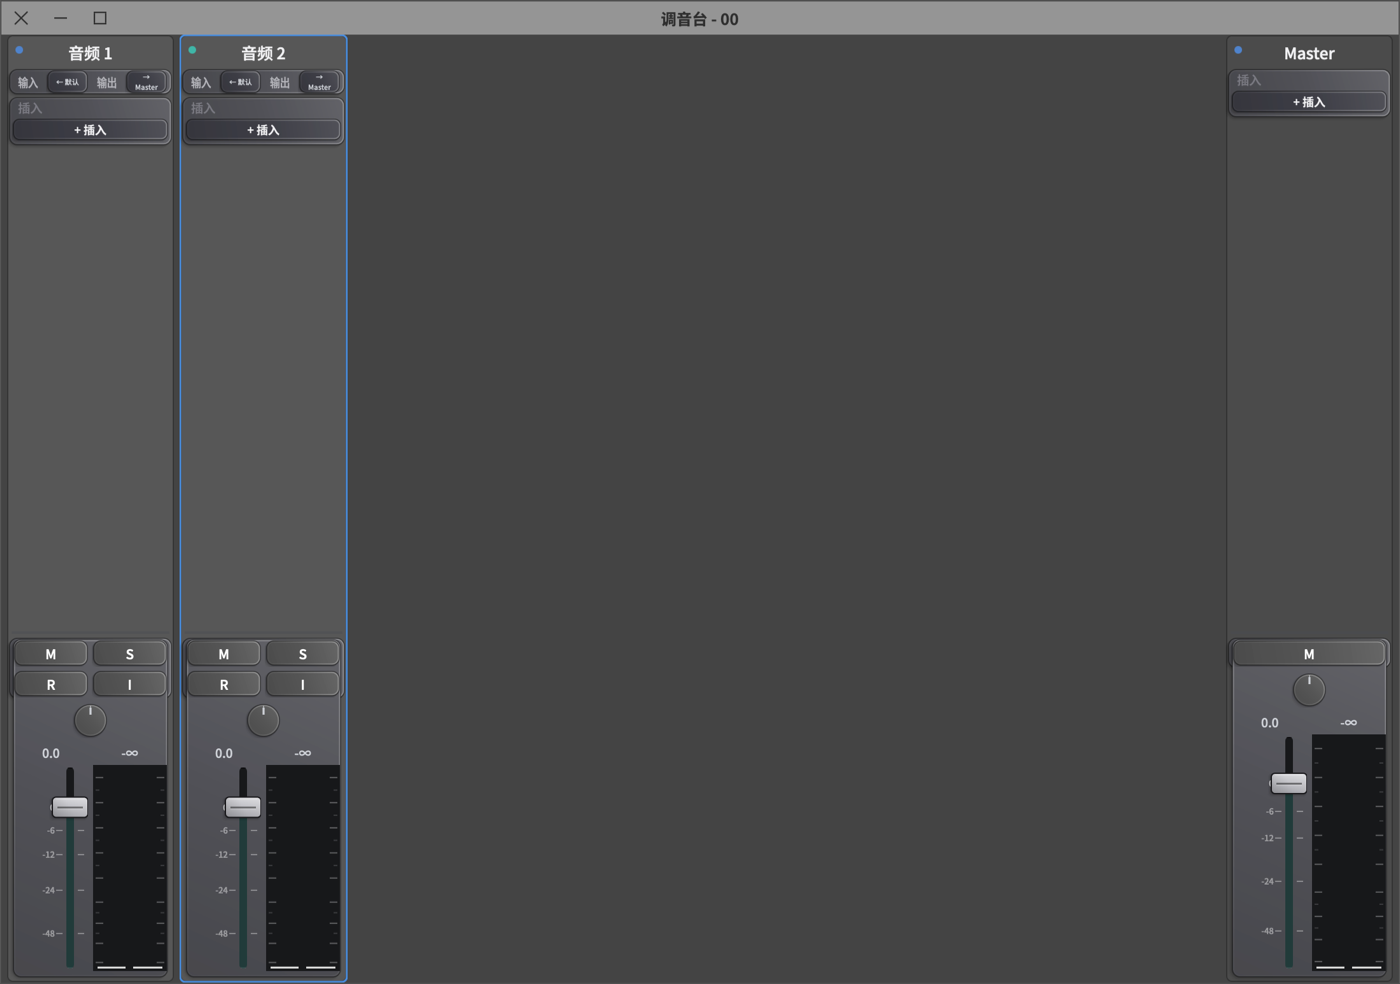Click the 0.0 gain value on 音频 1

(51, 753)
